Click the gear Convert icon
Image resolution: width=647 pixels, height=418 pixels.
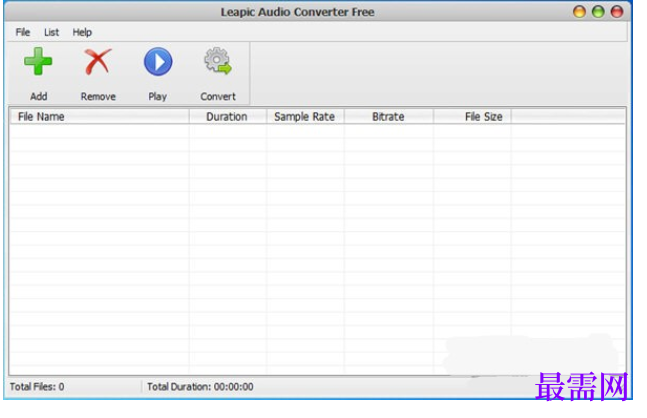pyautogui.click(x=218, y=61)
